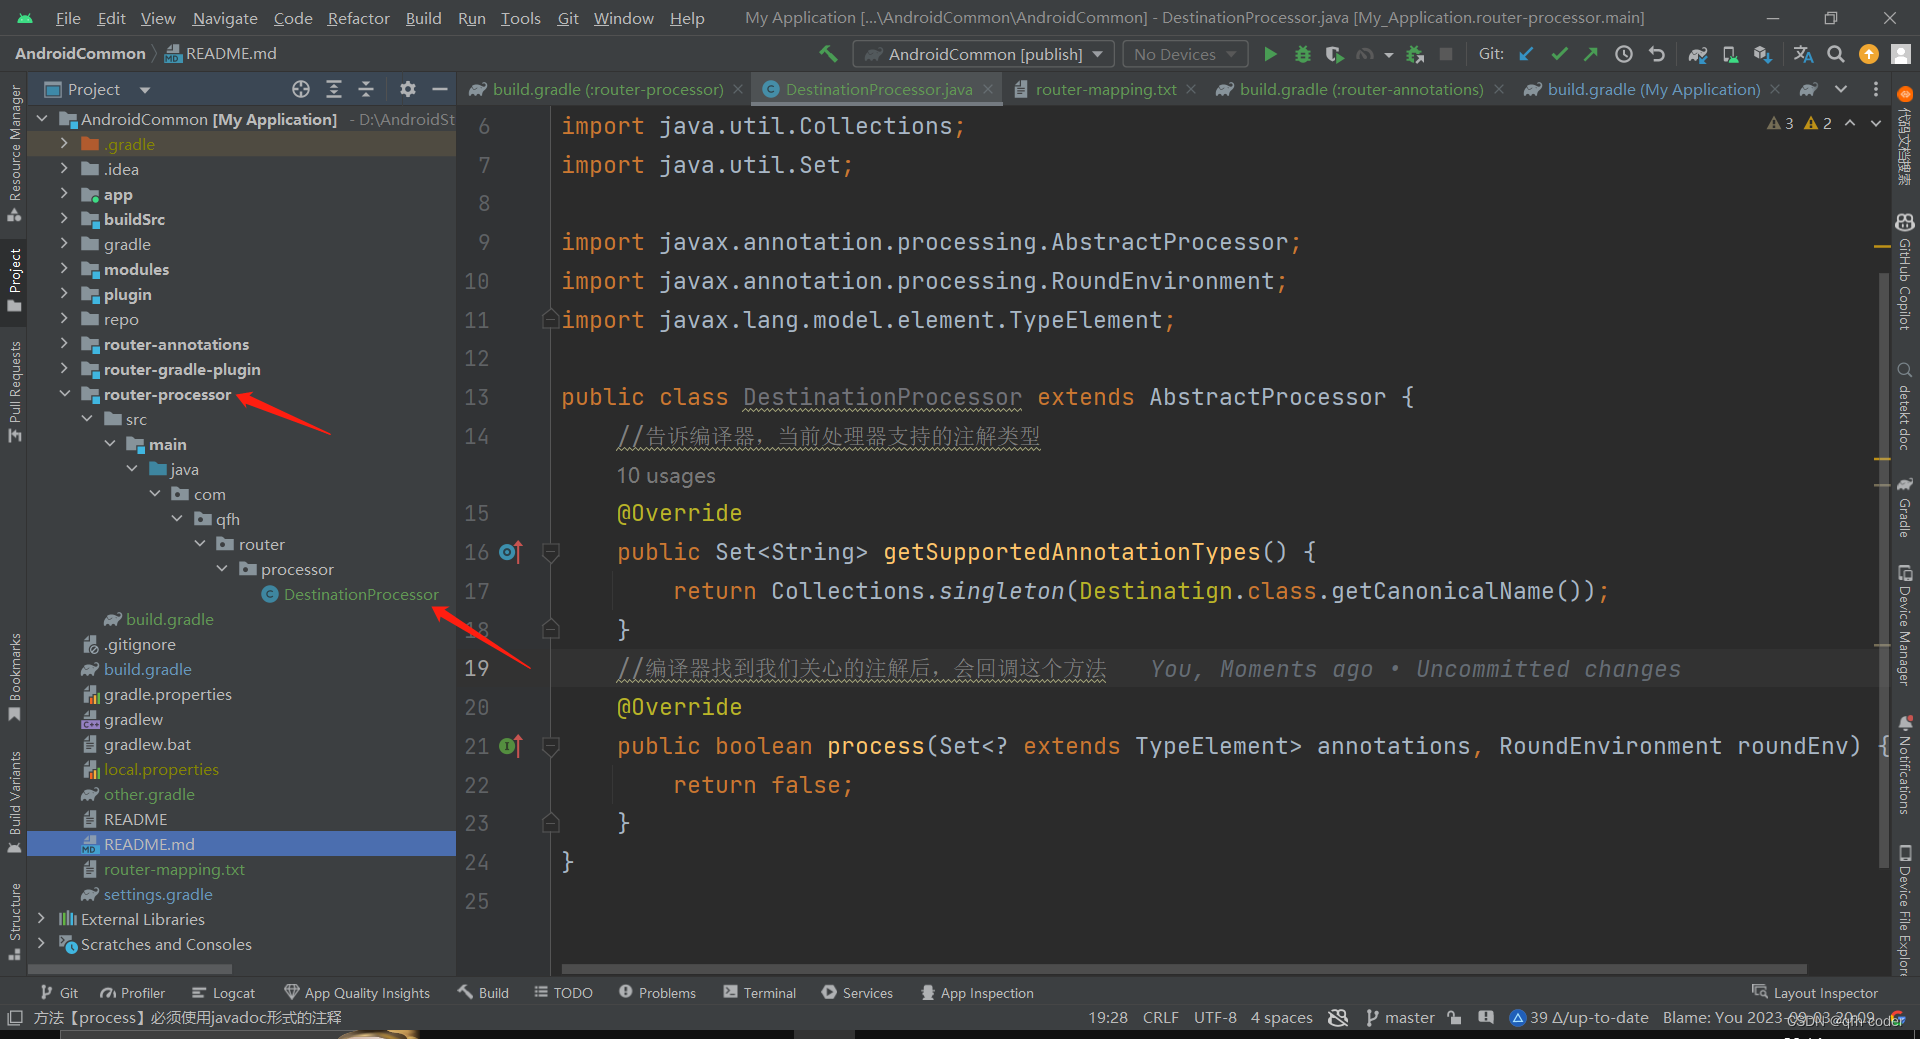1920x1039 pixels.
Task: Start the Debug bug icon
Action: pyautogui.click(x=1302, y=54)
